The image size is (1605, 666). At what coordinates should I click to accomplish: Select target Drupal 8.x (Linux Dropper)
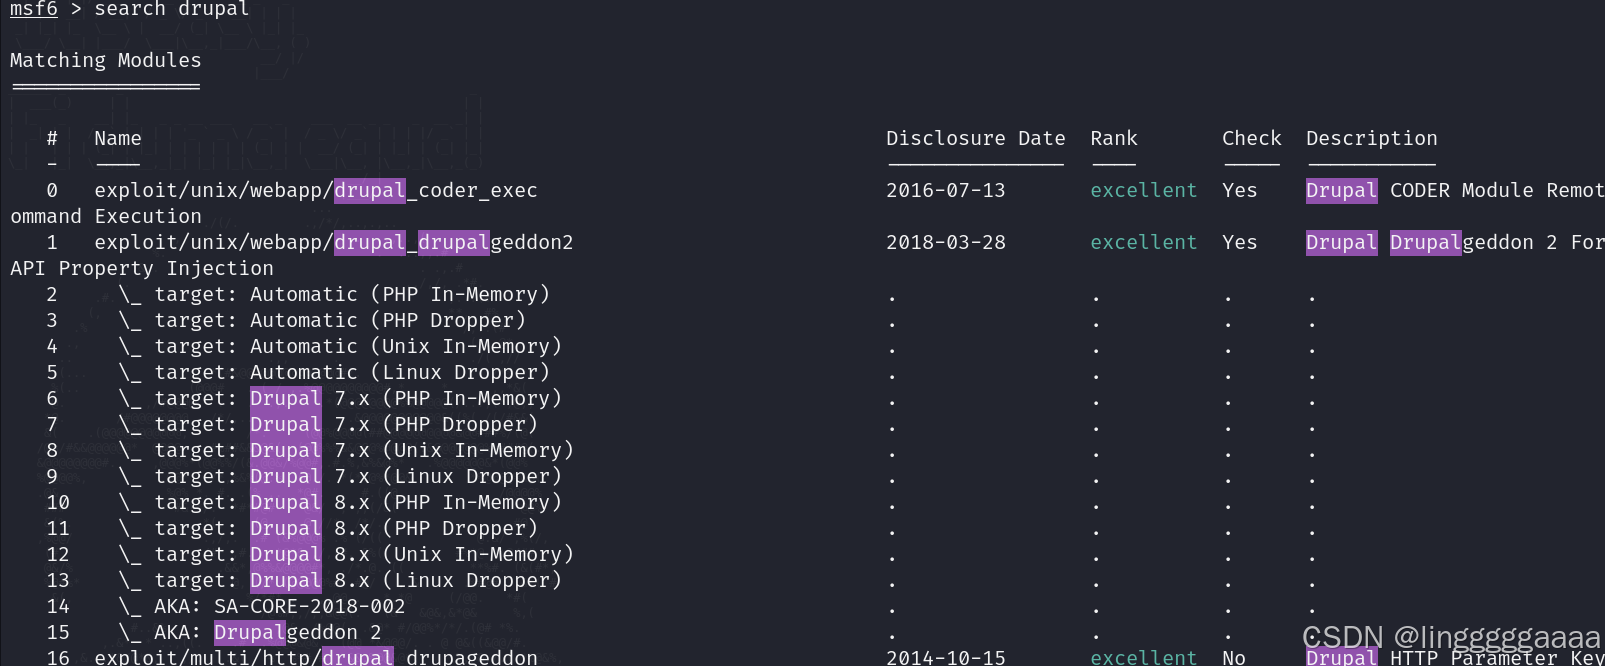pos(340,581)
